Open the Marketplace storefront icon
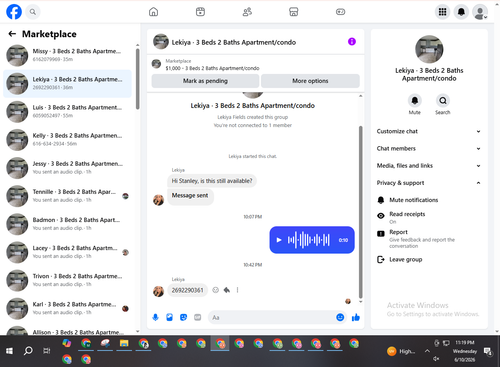The height and width of the screenshot is (367, 500). point(294,12)
